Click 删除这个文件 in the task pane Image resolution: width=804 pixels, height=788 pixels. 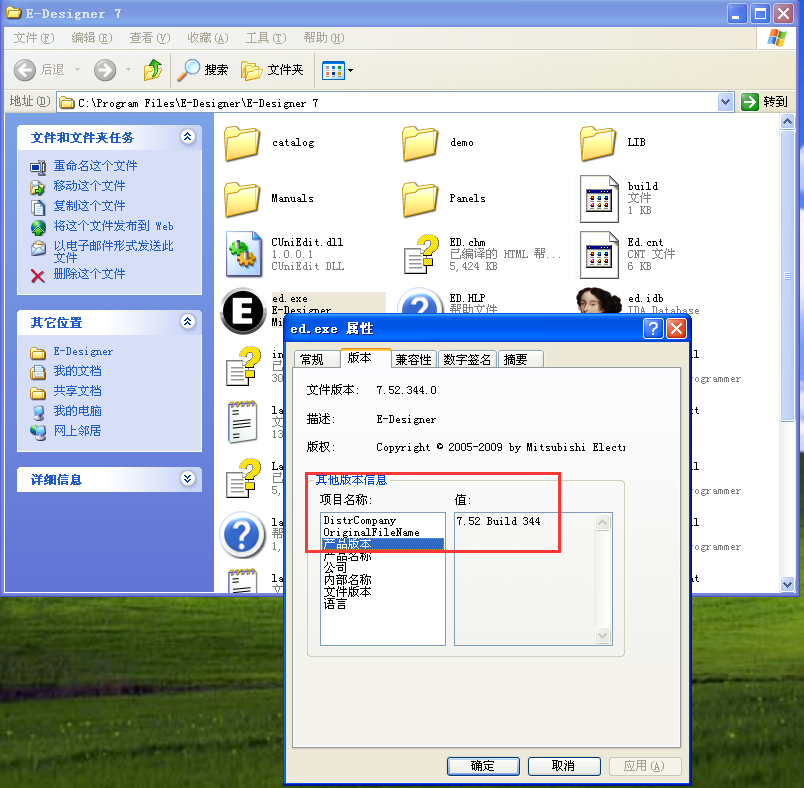coord(89,274)
